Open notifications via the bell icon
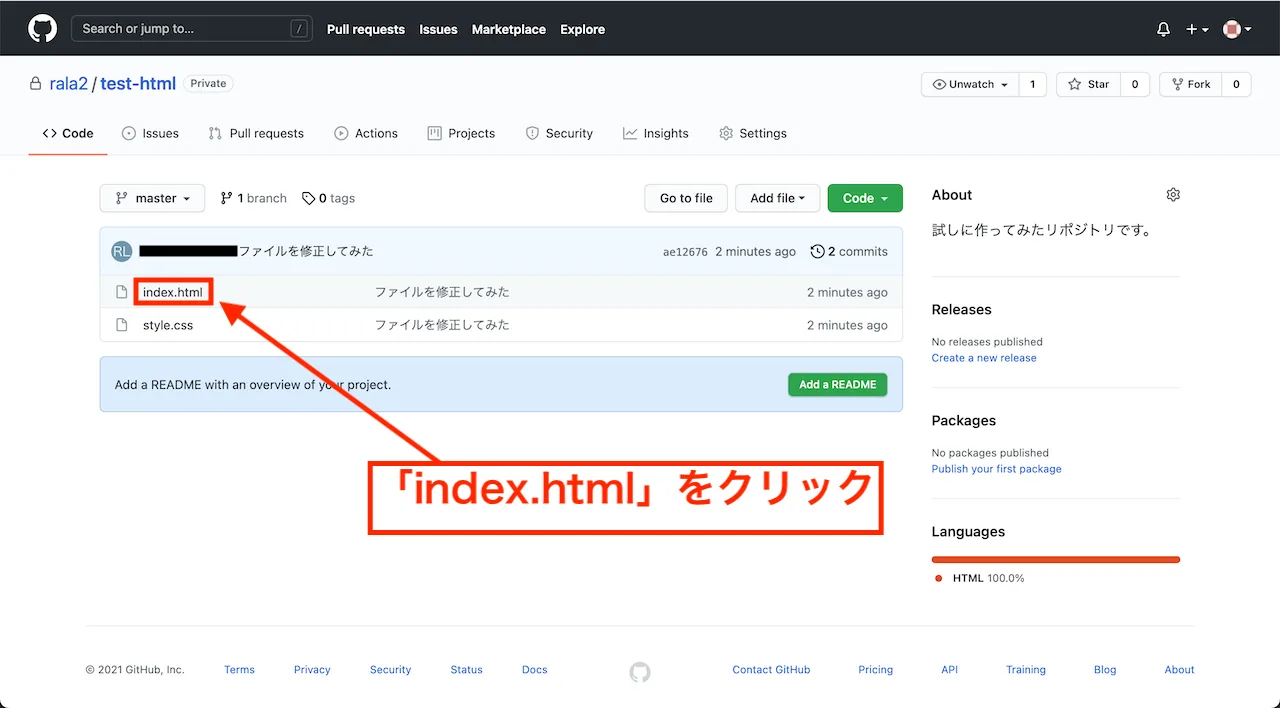The width and height of the screenshot is (1280, 708). pos(1163,29)
